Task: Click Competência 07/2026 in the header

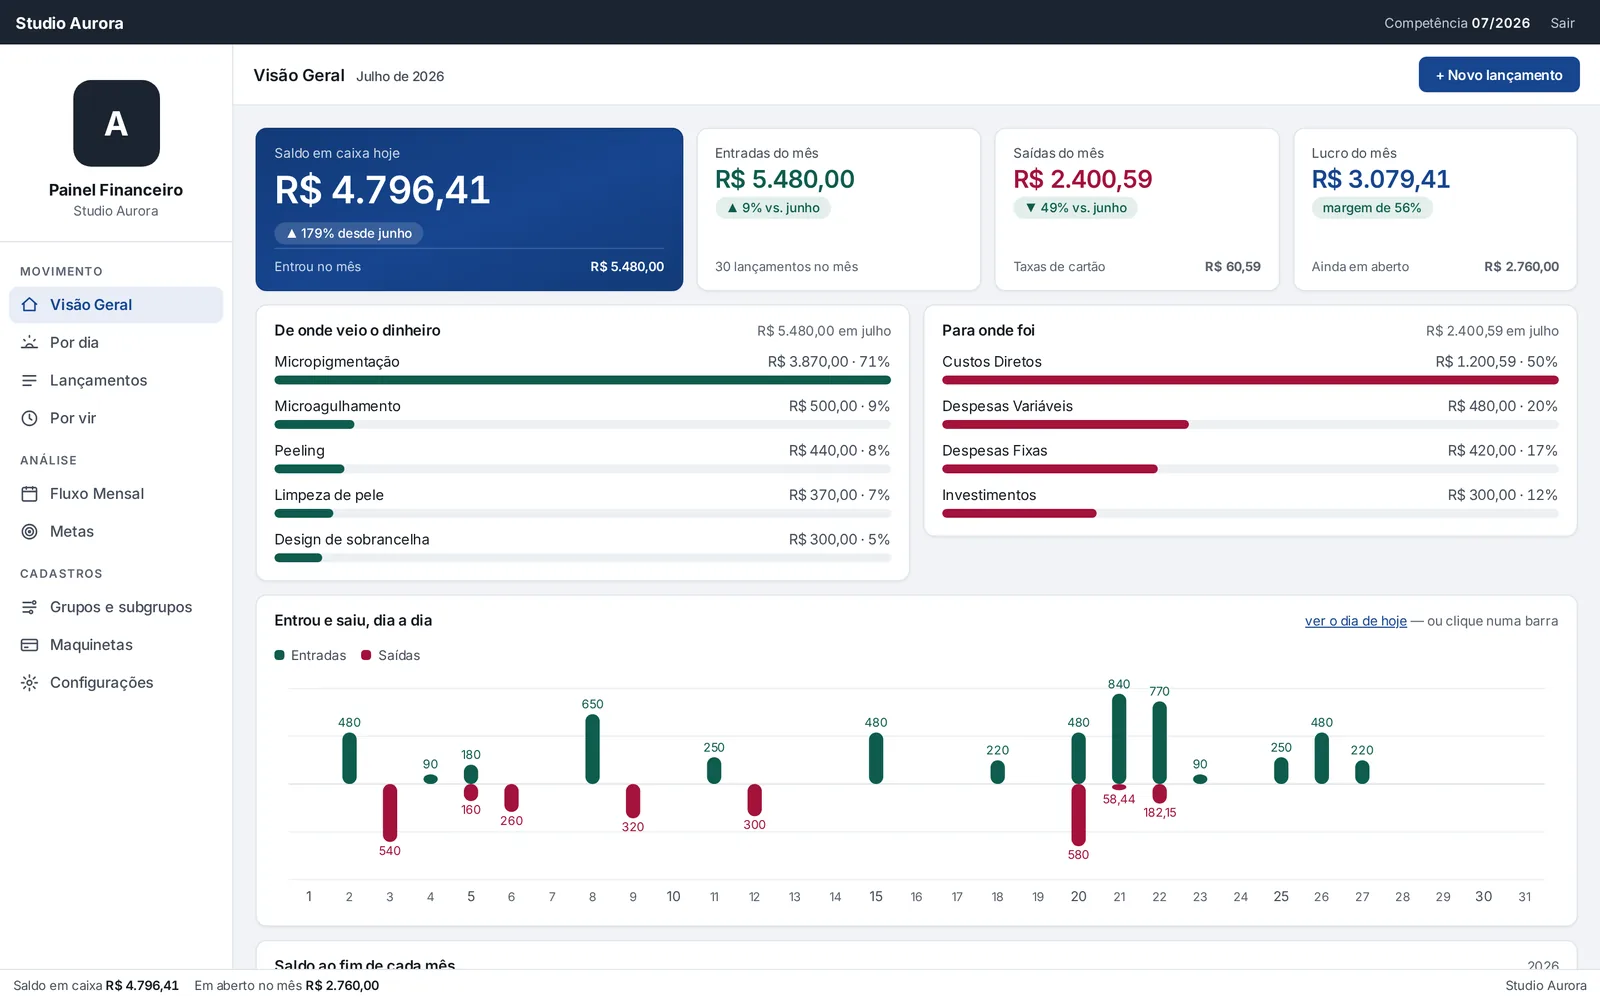Action: pyautogui.click(x=1457, y=23)
